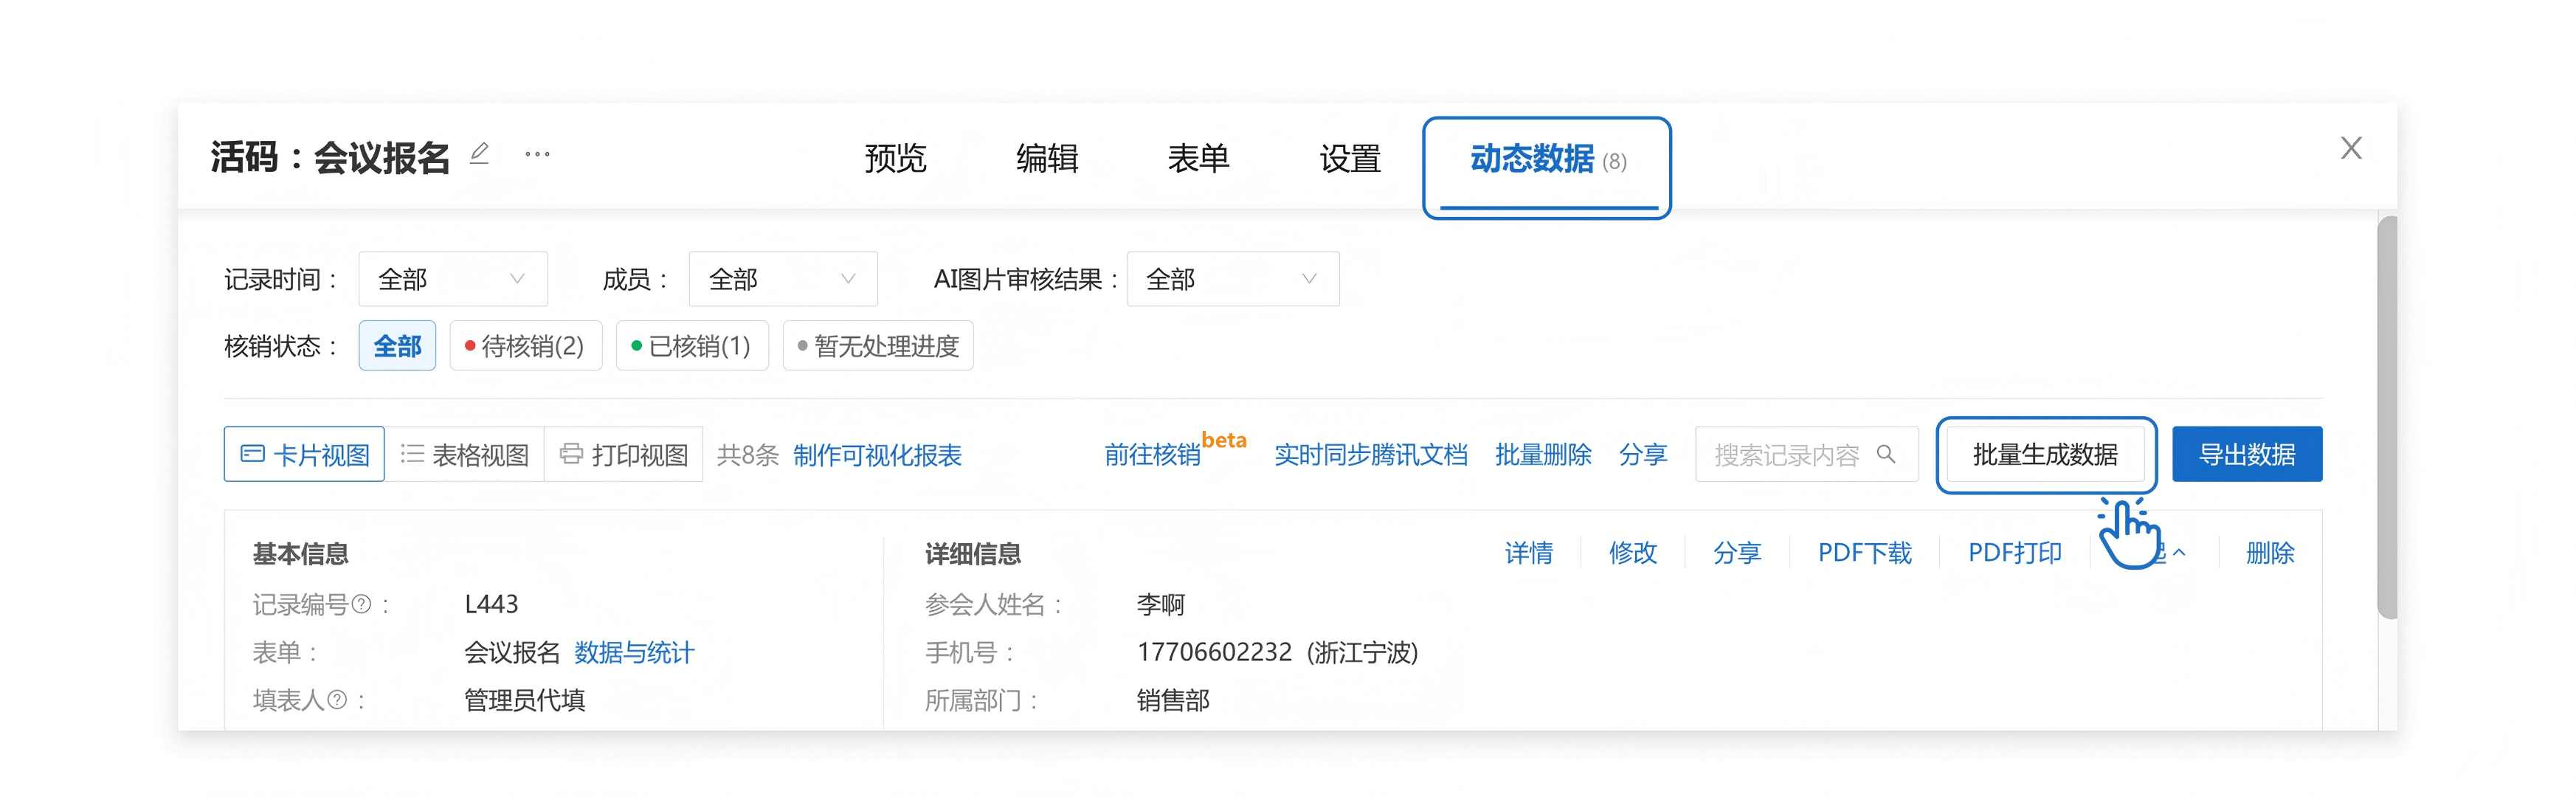Click the pencil edit icon beside 会议报名

[479, 154]
